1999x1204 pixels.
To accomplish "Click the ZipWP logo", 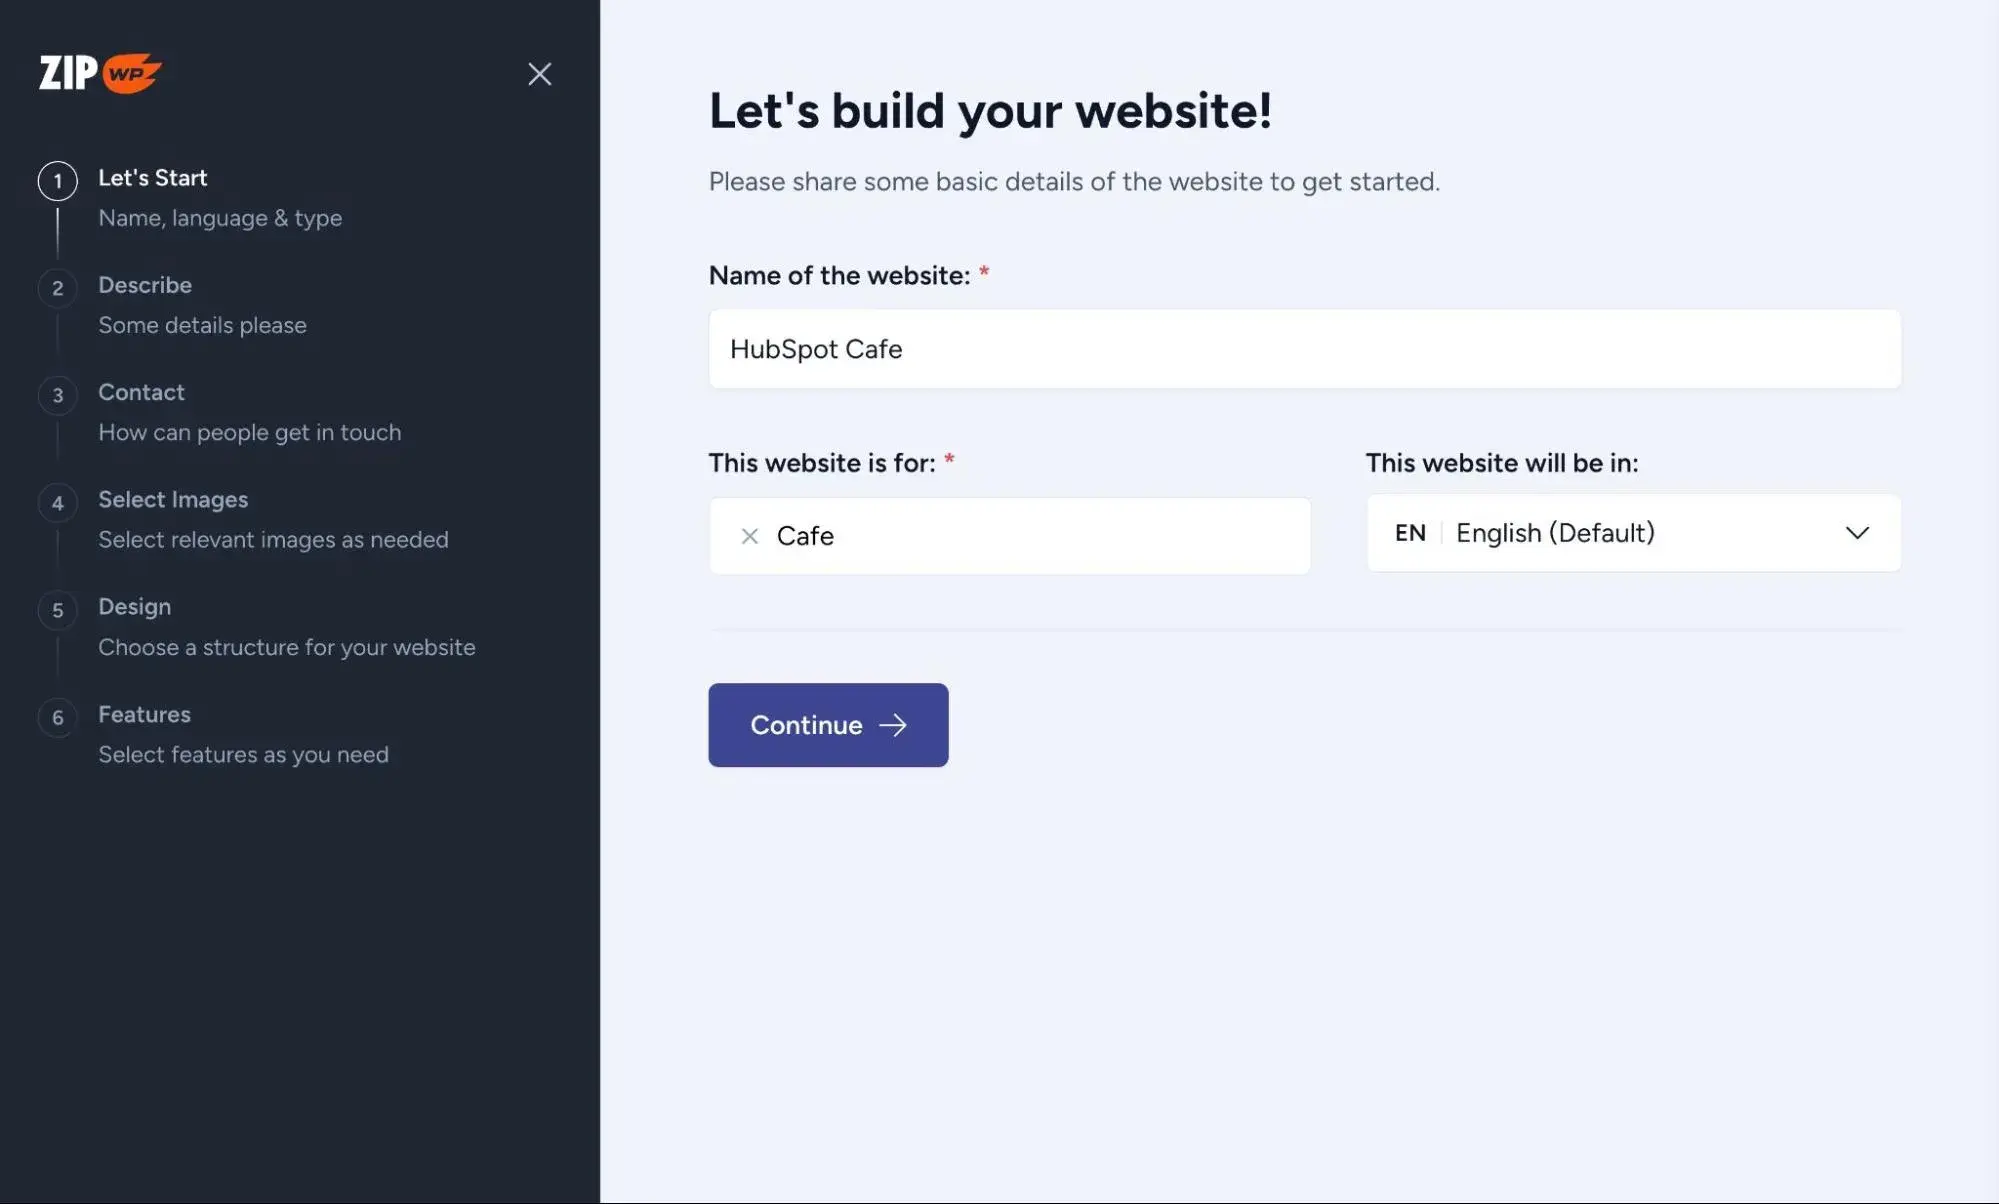I will [x=100, y=73].
